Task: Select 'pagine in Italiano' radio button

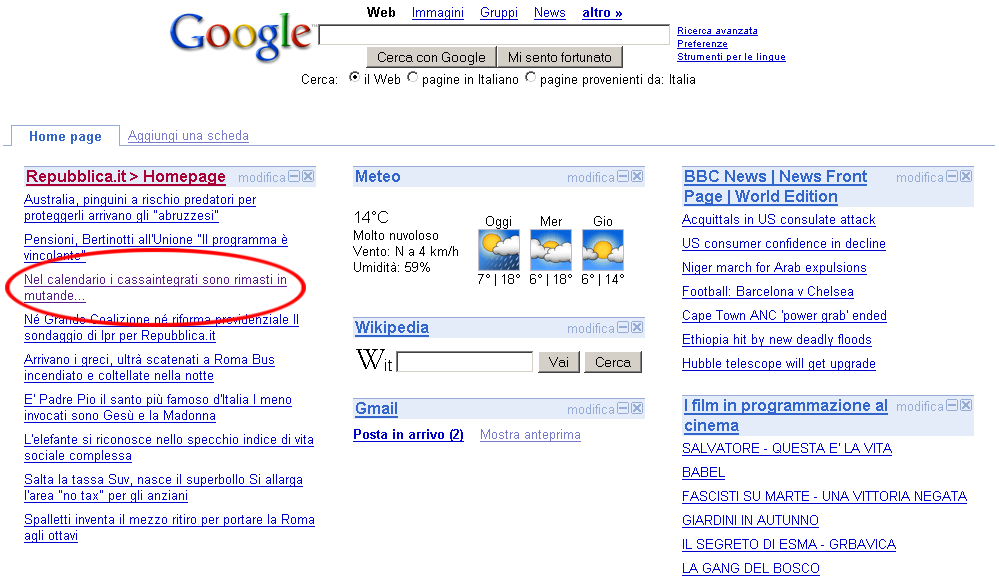Action: tap(413, 77)
